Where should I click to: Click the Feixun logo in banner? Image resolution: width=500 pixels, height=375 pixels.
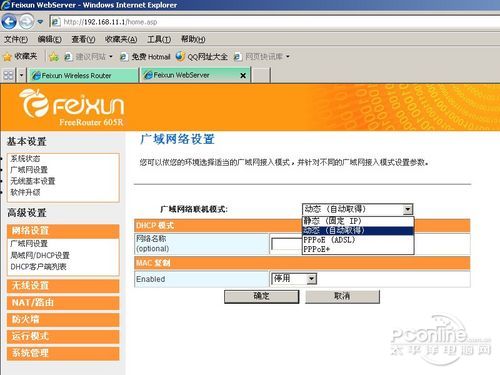(72, 107)
